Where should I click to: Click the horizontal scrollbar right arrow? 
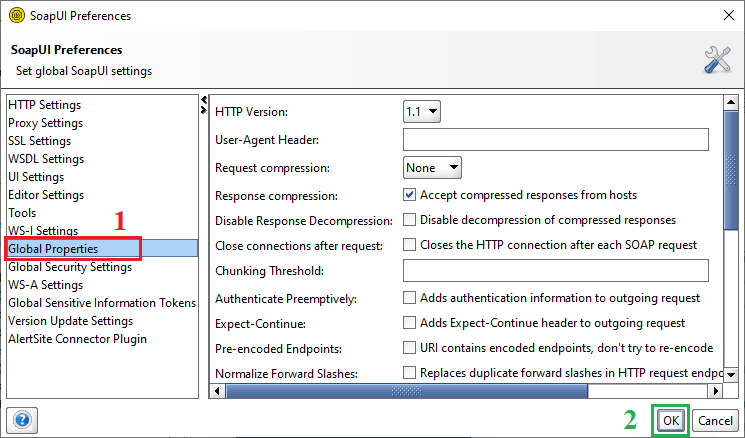pos(715,391)
